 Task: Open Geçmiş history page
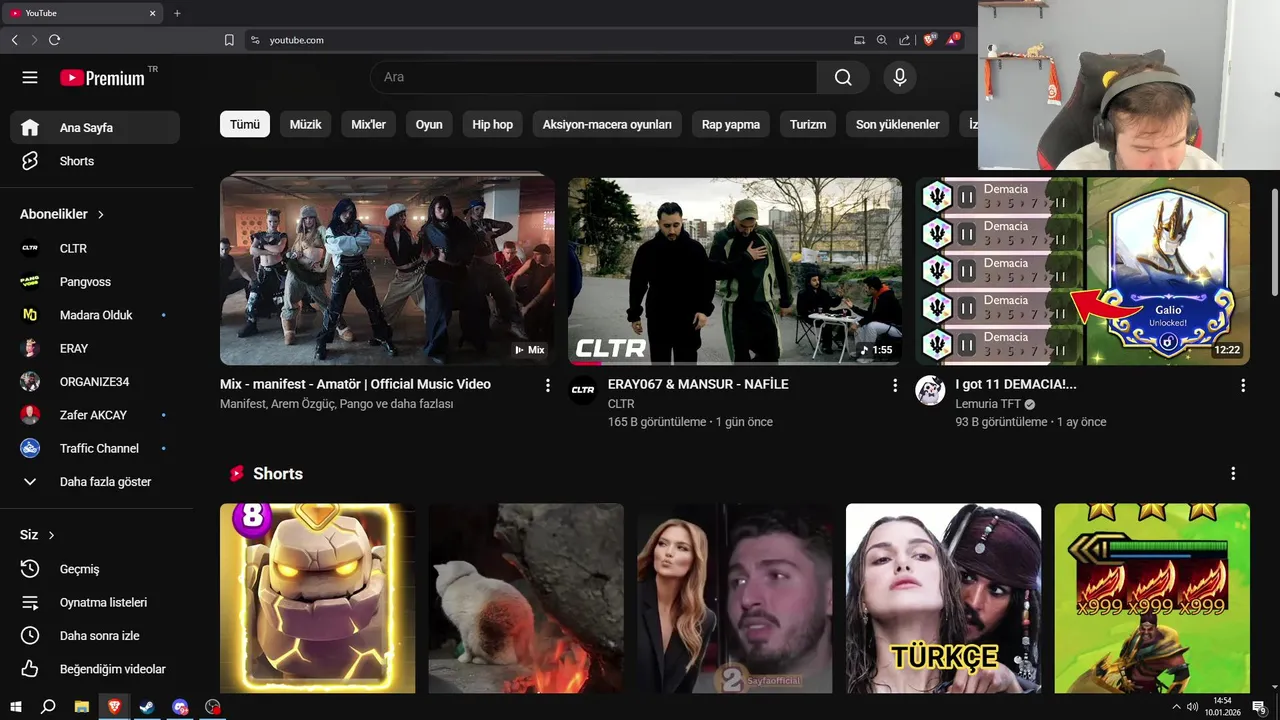[x=95, y=569]
